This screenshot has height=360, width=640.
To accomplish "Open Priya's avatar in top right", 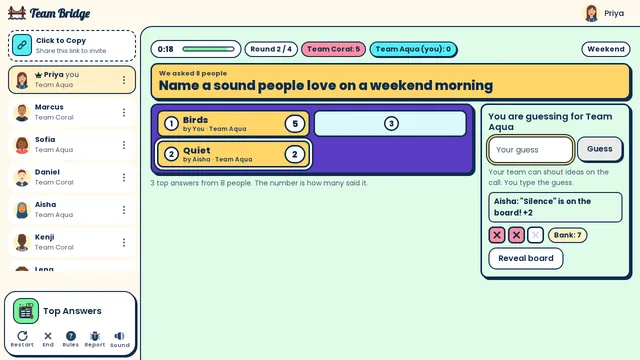I will [x=591, y=13].
